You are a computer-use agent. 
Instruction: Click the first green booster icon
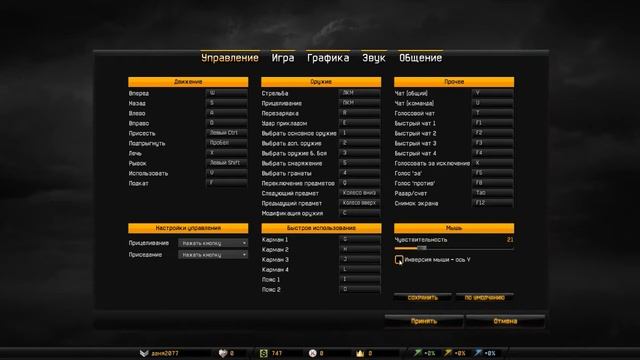(x=418, y=353)
